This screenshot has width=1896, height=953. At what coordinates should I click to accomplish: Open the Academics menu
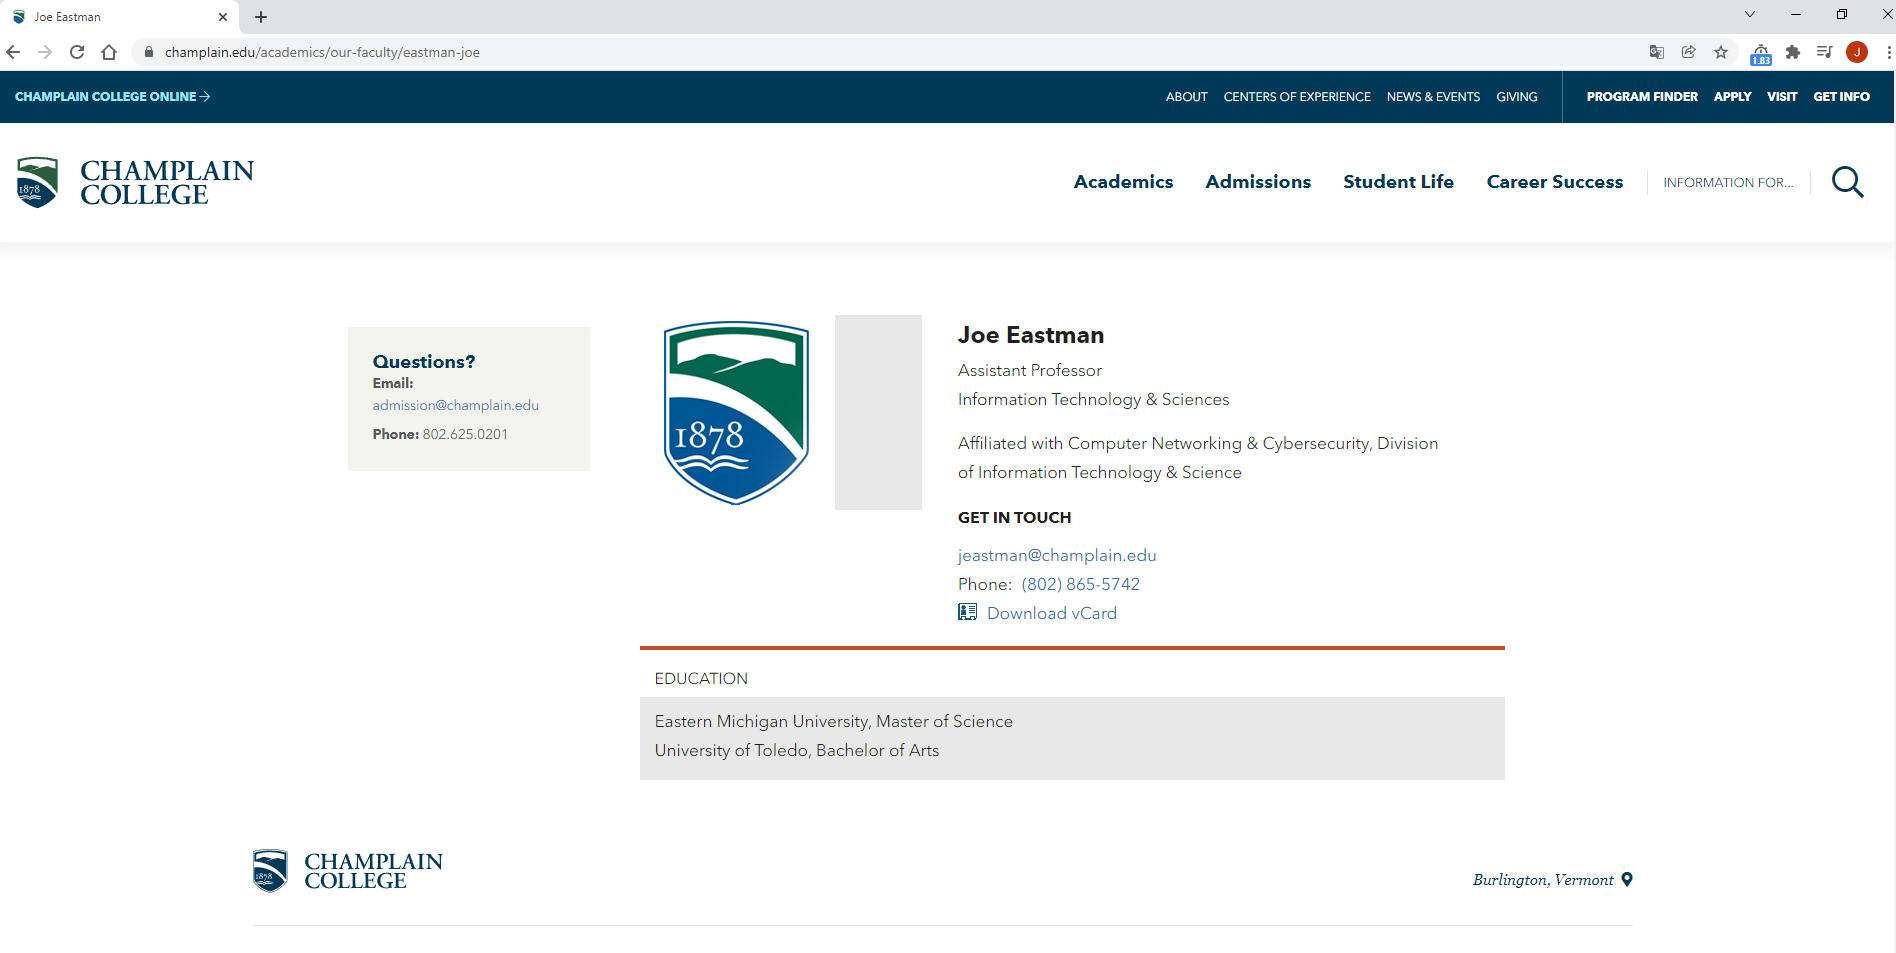click(x=1123, y=182)
